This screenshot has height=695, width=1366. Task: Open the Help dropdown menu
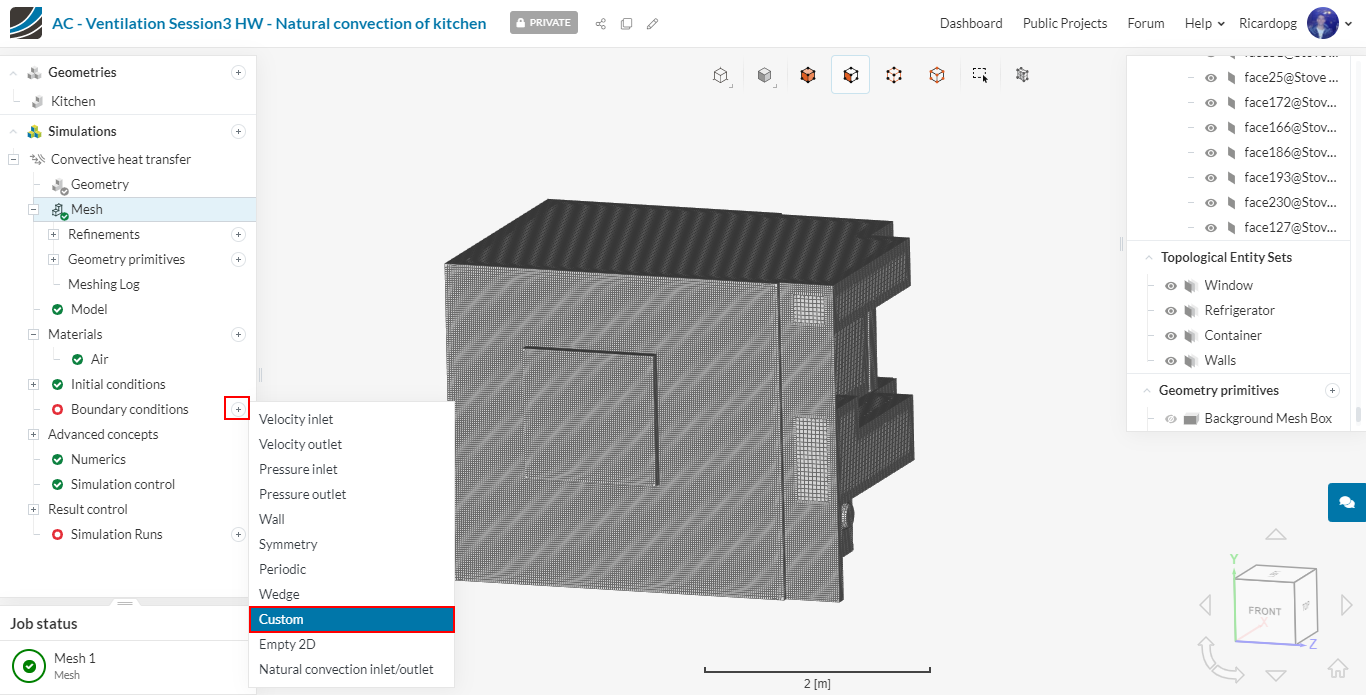pos(1204,23)
